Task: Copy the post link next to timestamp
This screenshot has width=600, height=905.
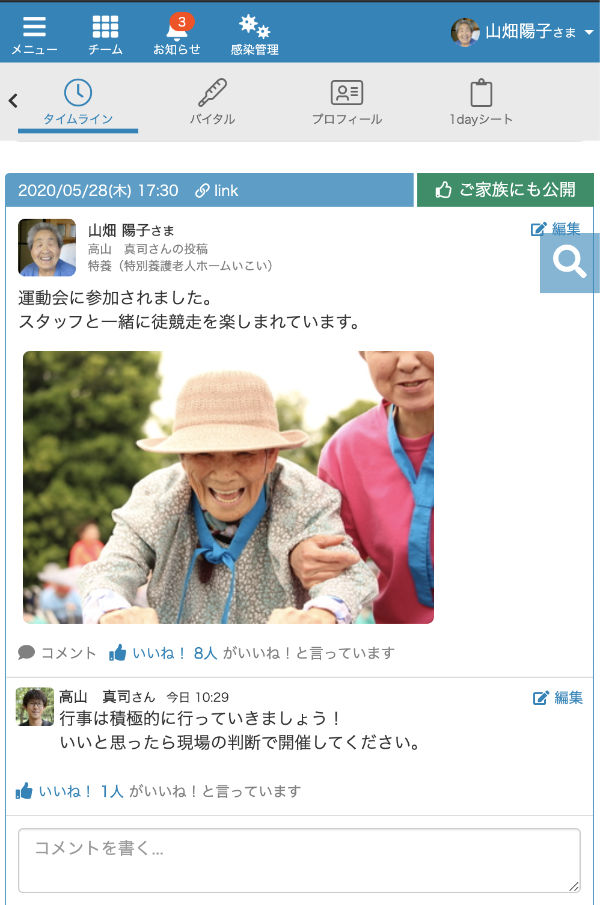Action: tap(217, 190)
